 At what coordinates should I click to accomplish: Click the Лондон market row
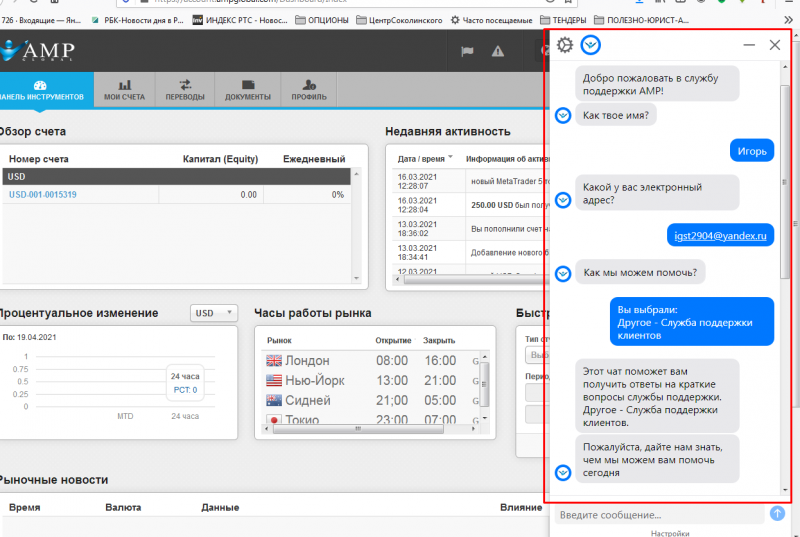372,361
